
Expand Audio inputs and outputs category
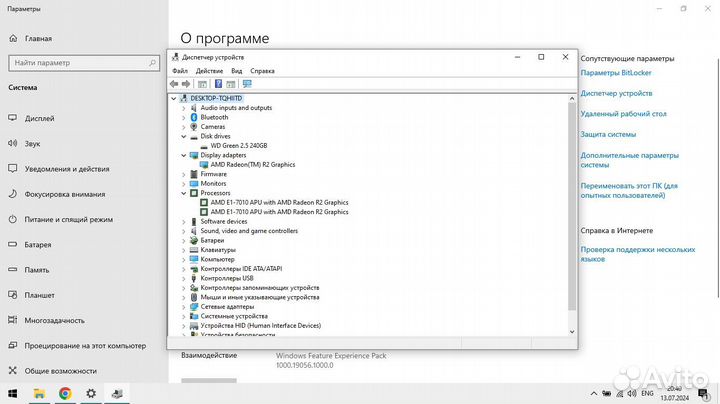184,108
